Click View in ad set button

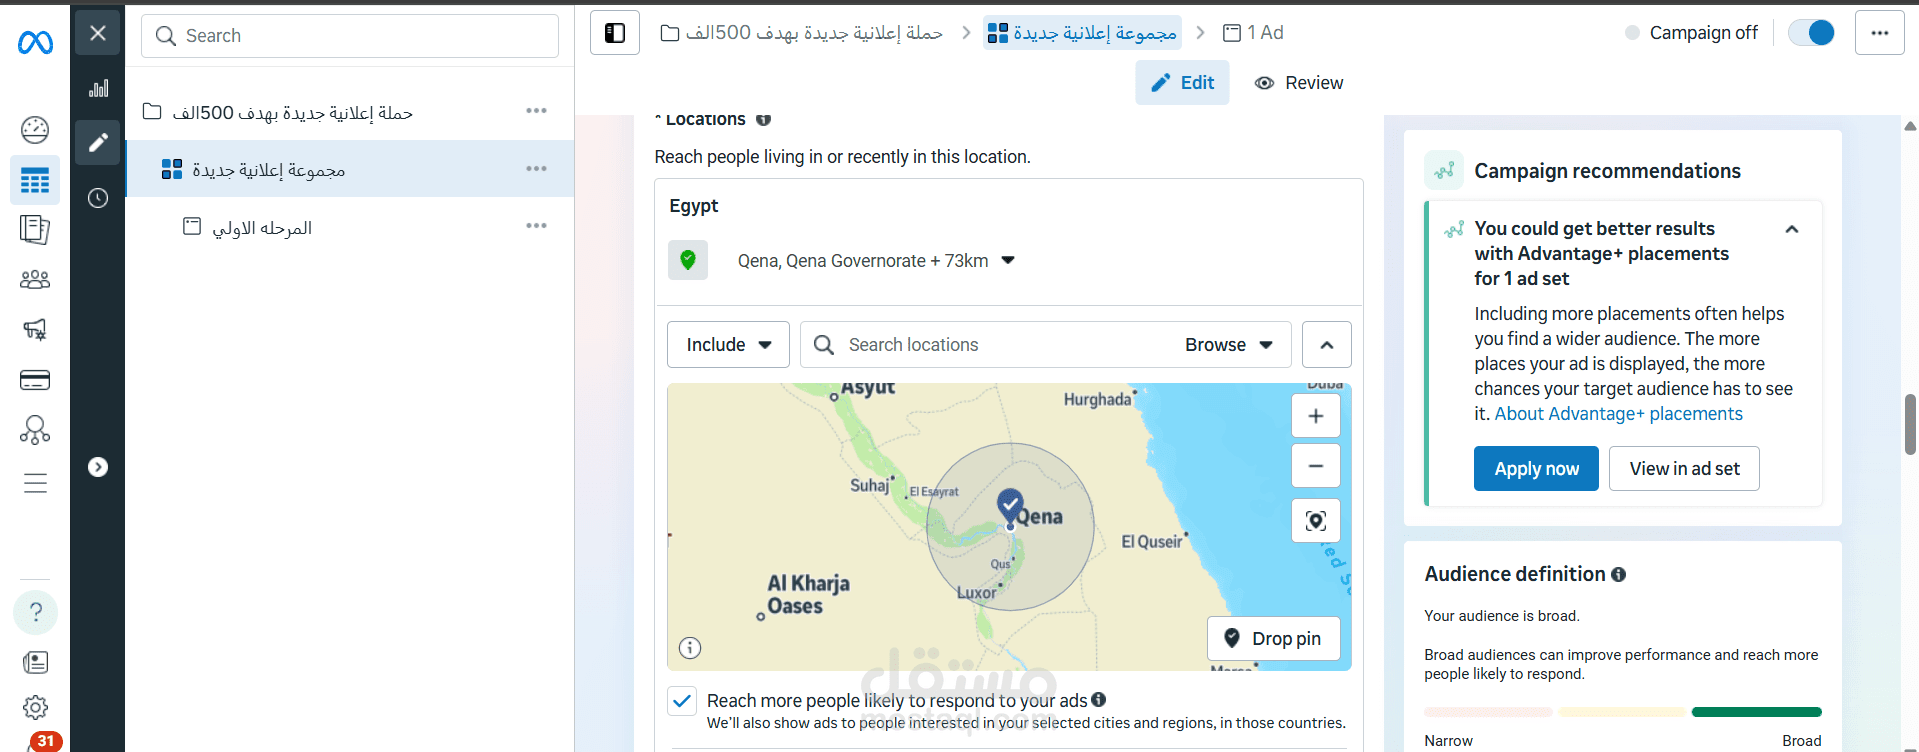(x=1684, y=469)
